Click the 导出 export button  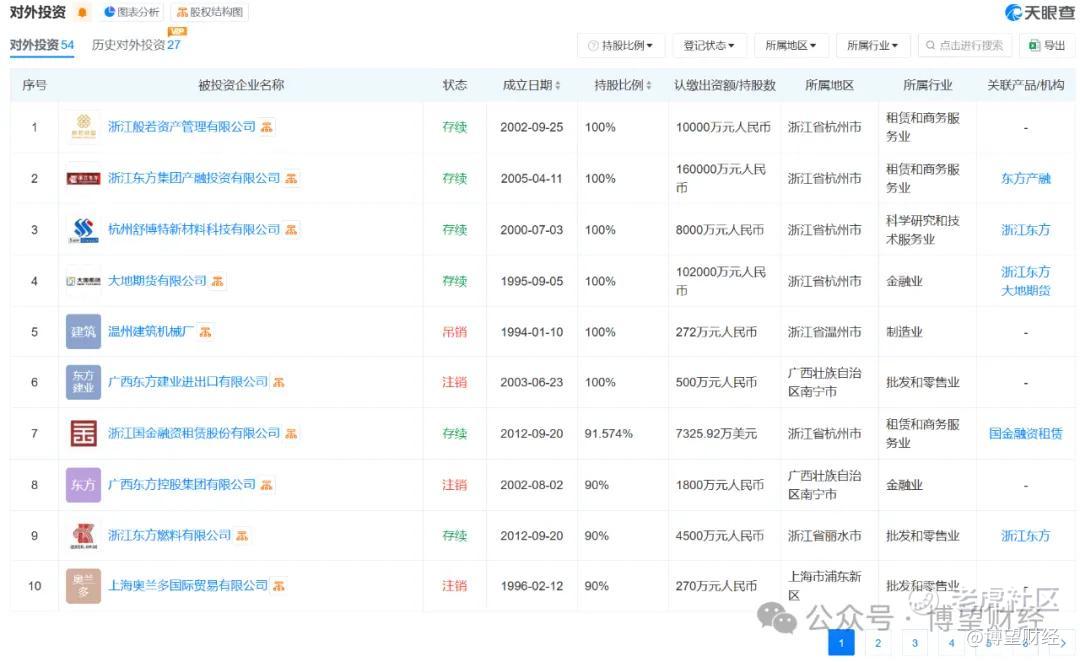[1047, 45]
